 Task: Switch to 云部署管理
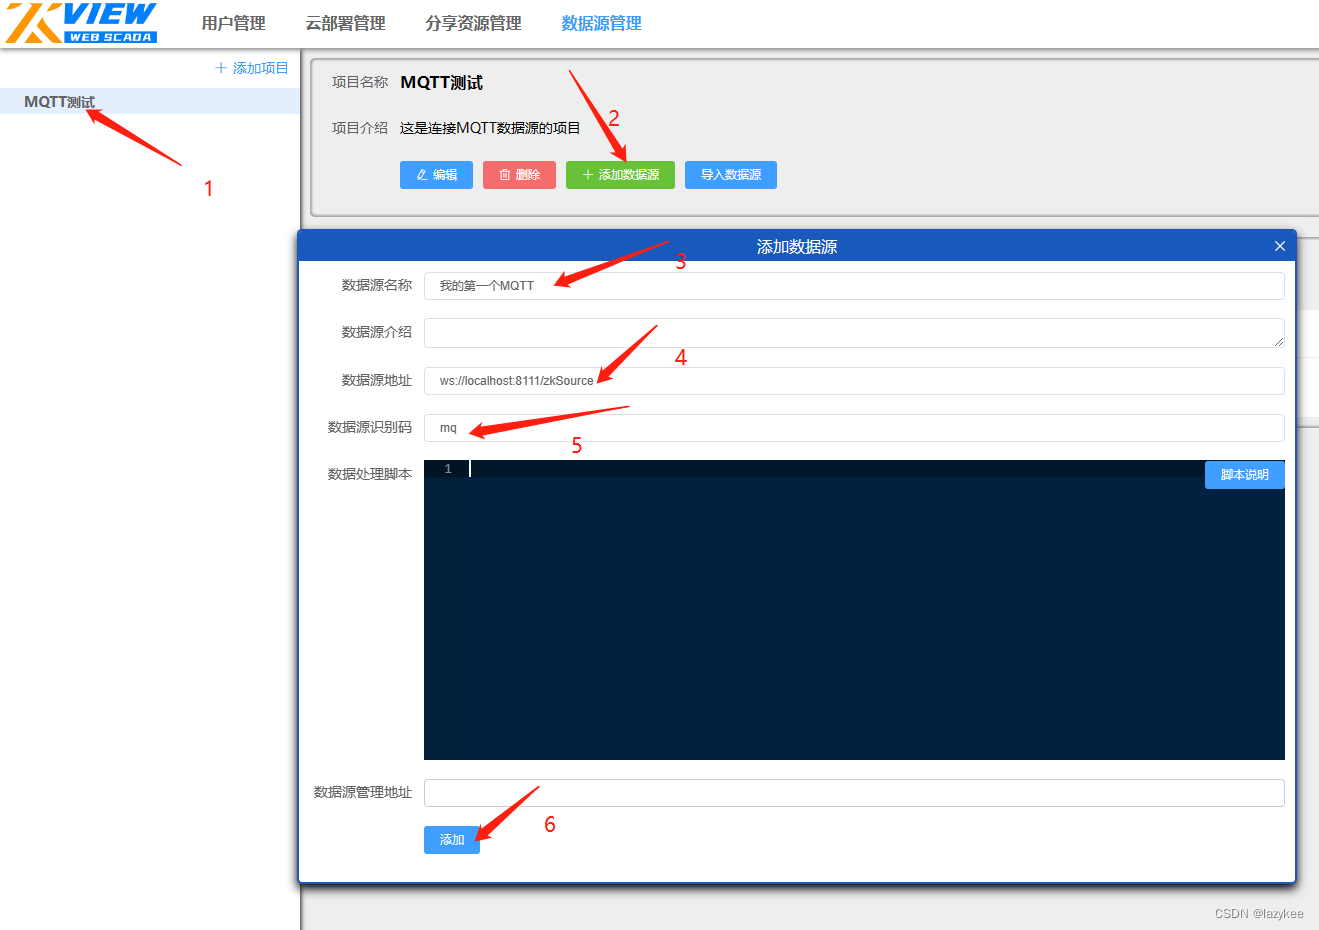tap(345, 22)
